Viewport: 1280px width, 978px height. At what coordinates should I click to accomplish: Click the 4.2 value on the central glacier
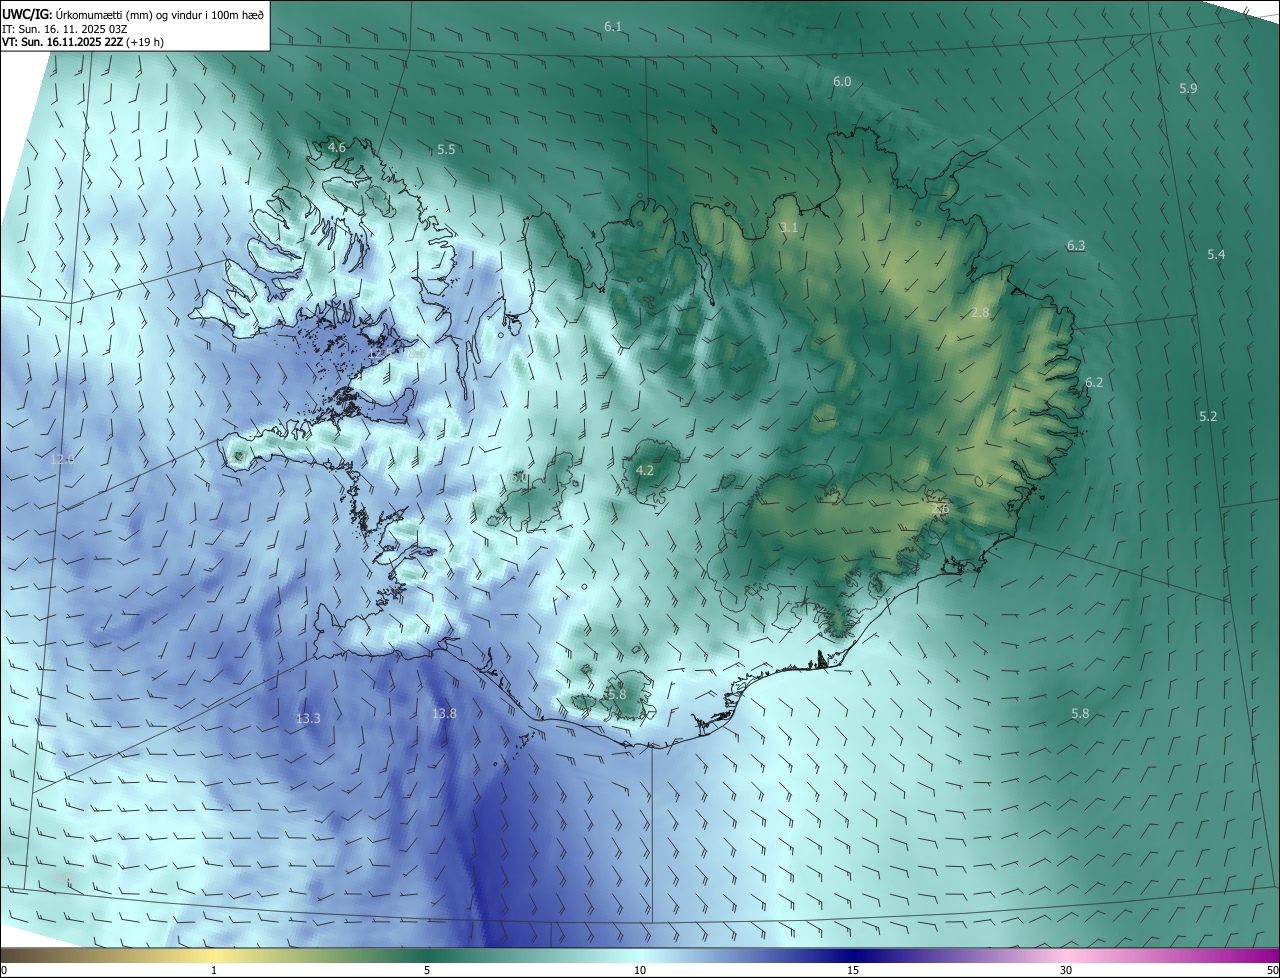[645, 471]
